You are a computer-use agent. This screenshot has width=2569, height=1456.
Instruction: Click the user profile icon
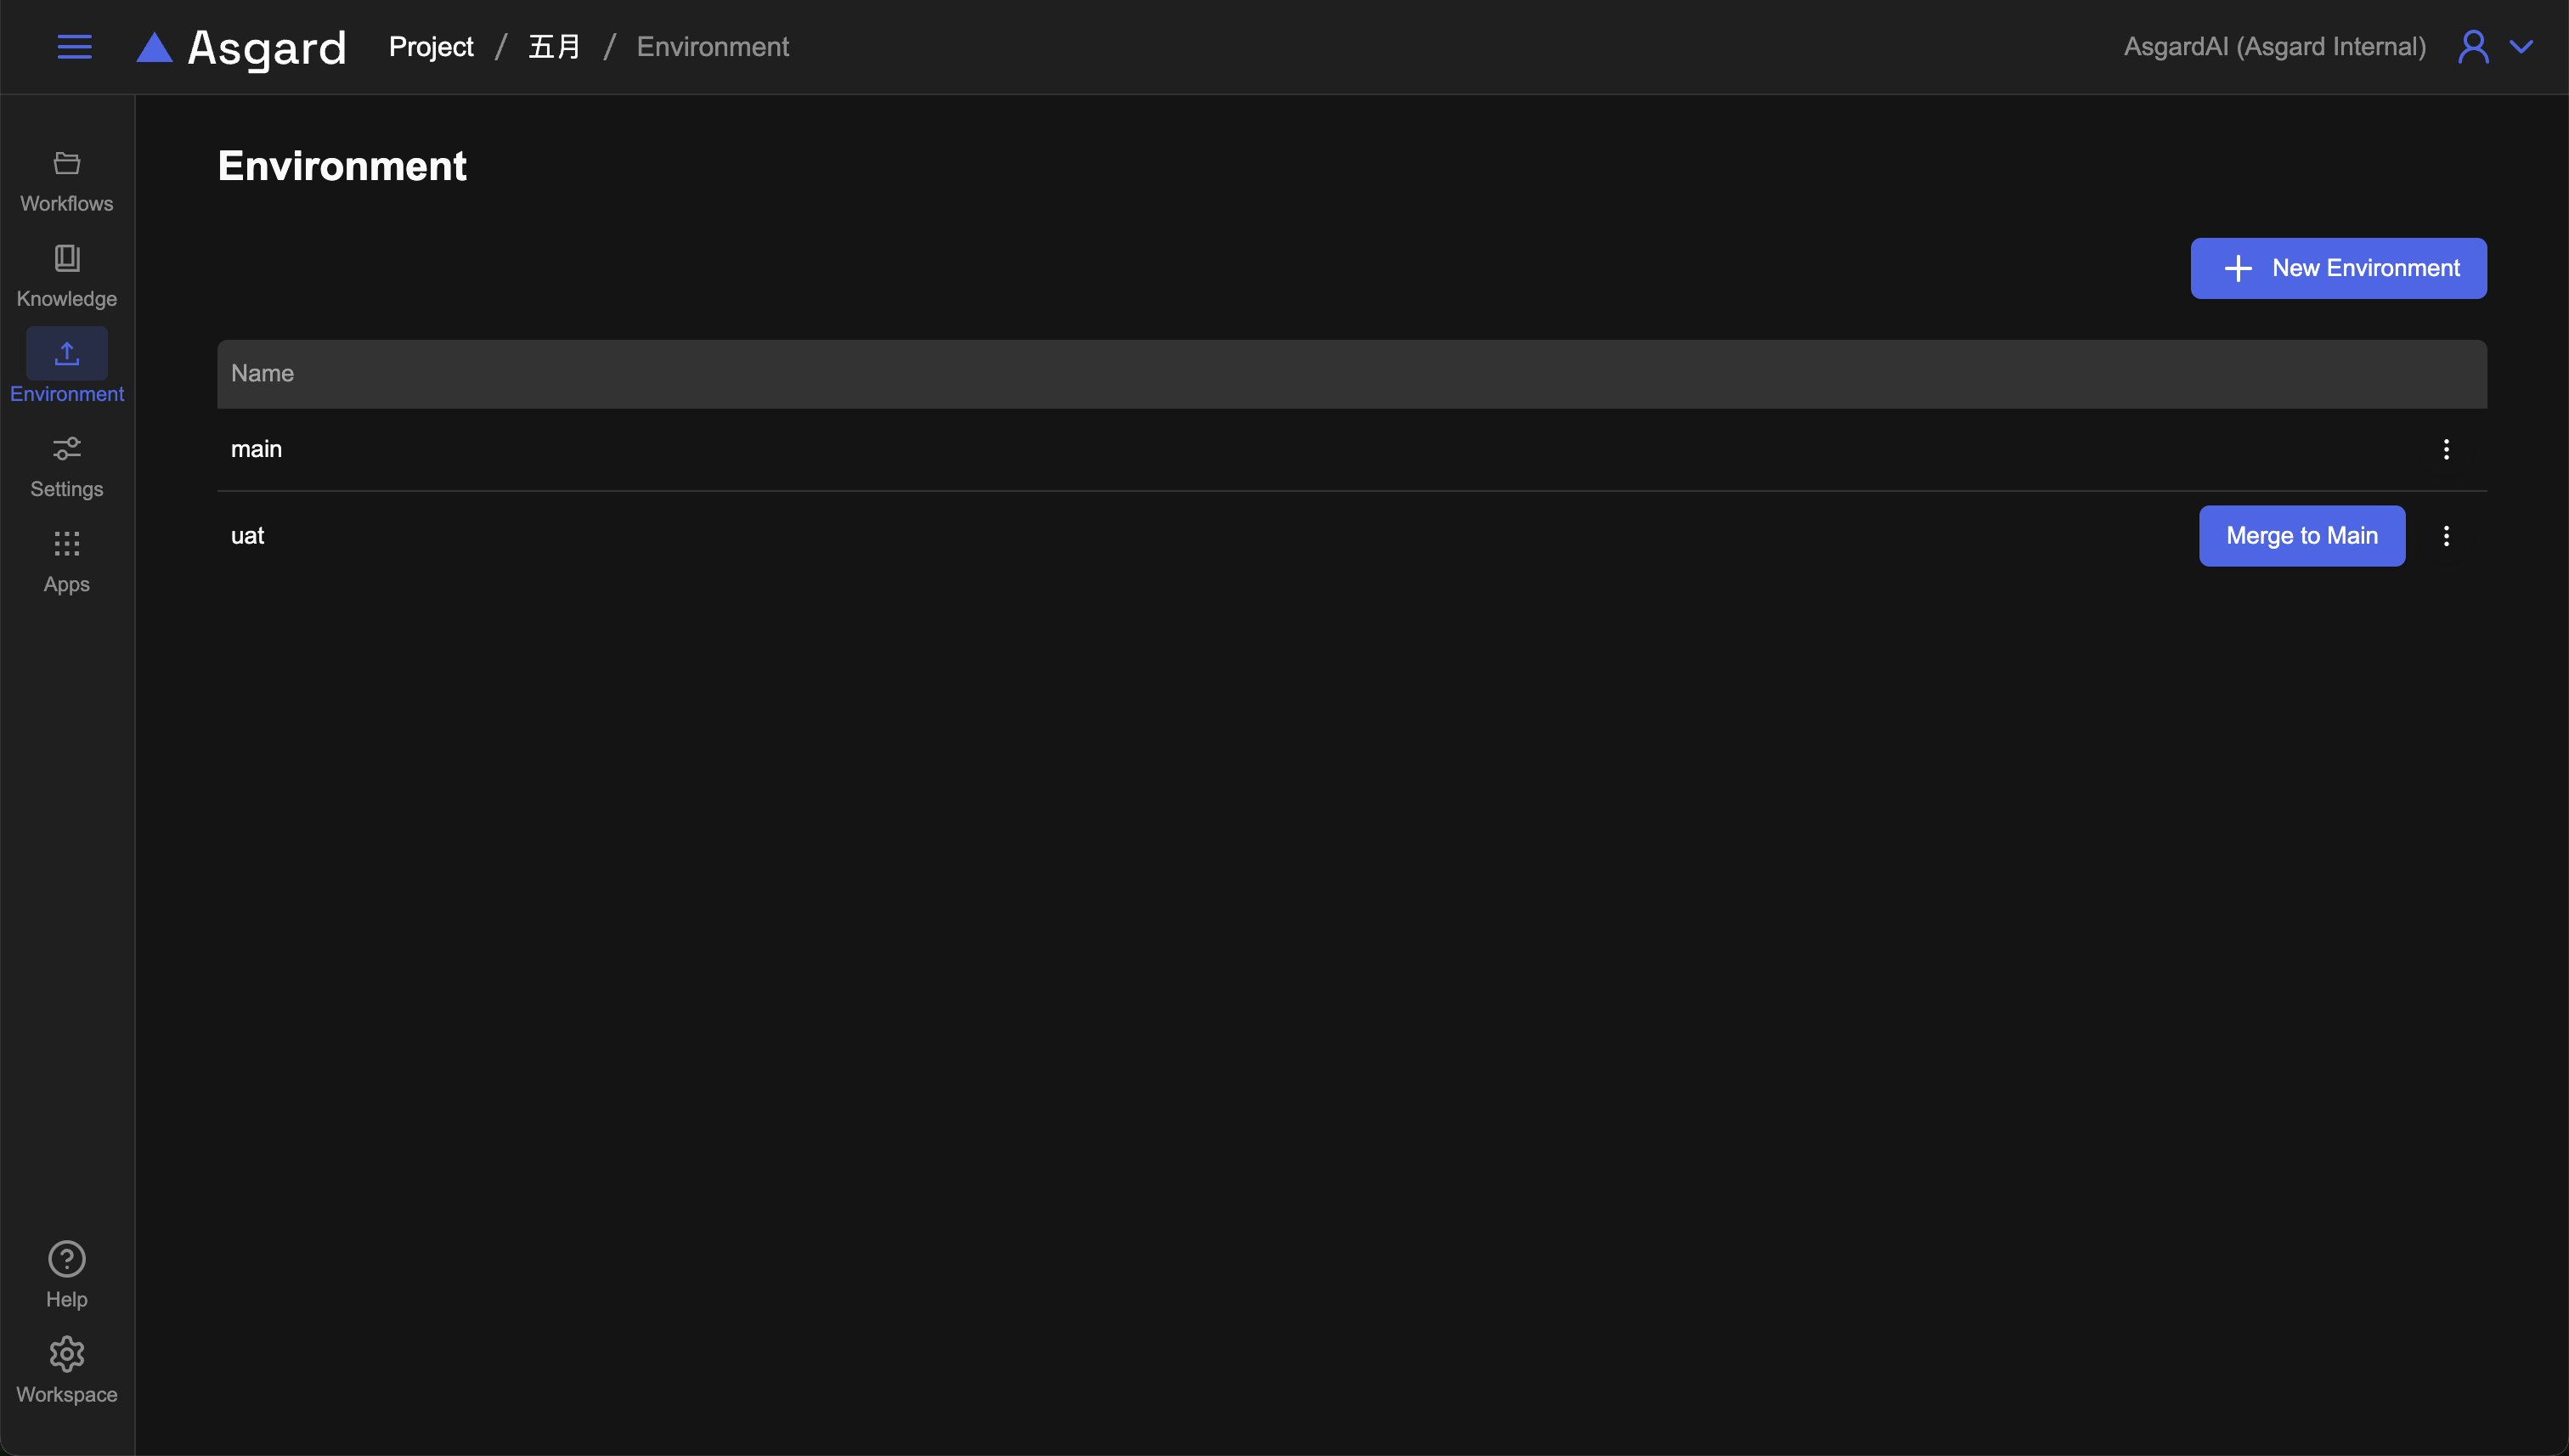2473,47
